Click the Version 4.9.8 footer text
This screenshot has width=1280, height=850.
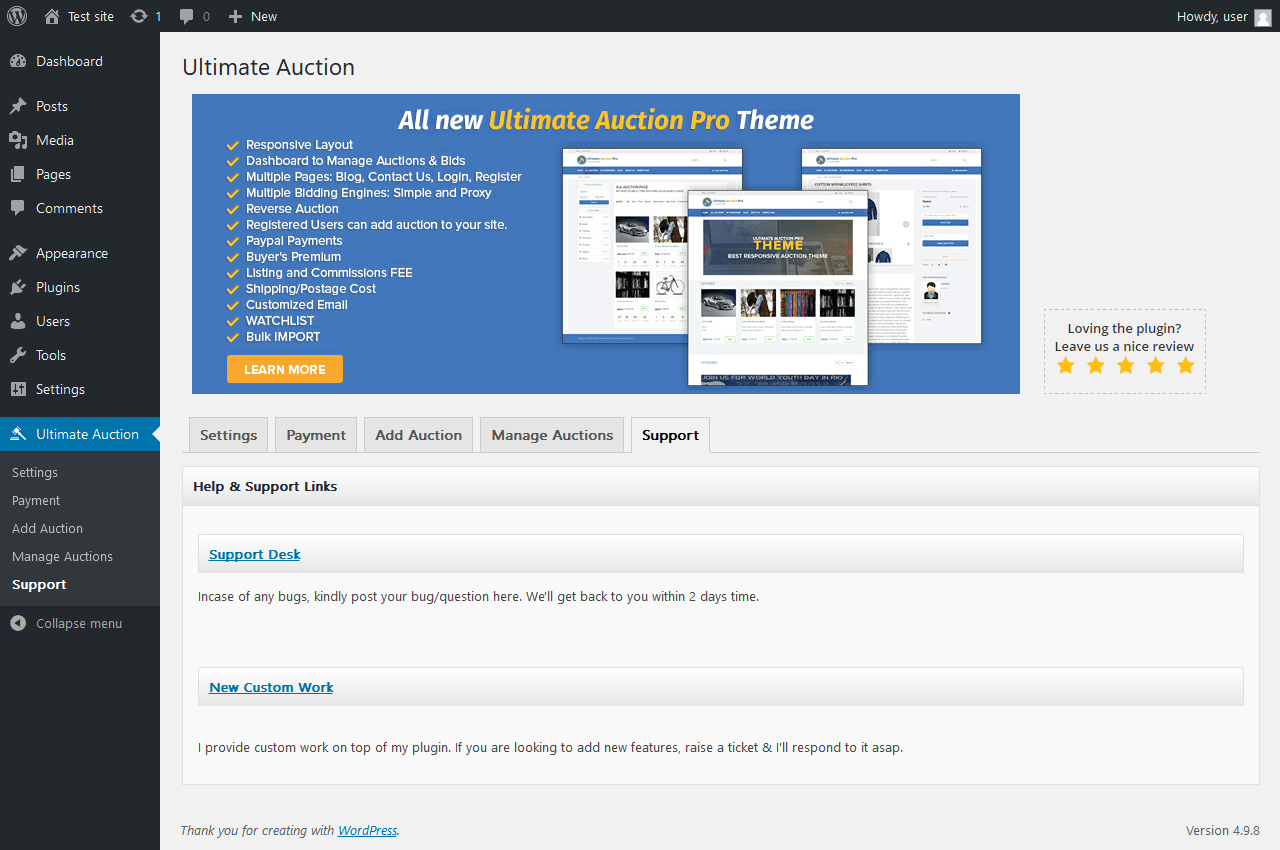[x=1222, y=830]
